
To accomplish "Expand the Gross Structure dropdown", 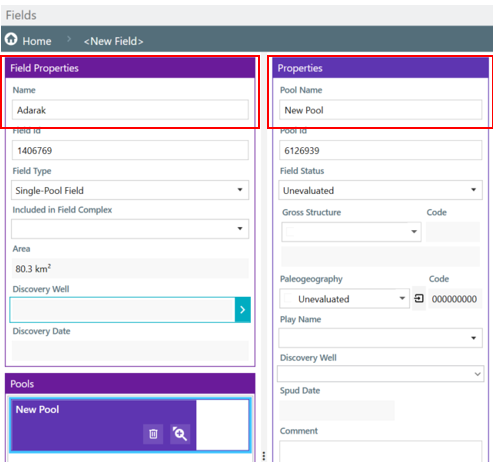I will pyautogui.click(x=351, y=232).
